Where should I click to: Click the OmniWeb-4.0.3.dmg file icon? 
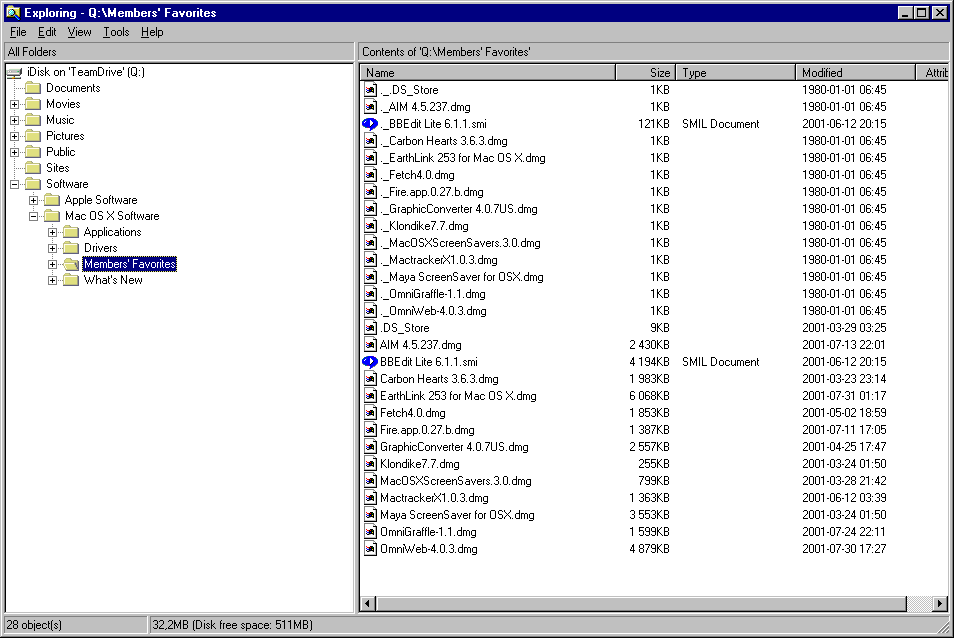(370, 549)
